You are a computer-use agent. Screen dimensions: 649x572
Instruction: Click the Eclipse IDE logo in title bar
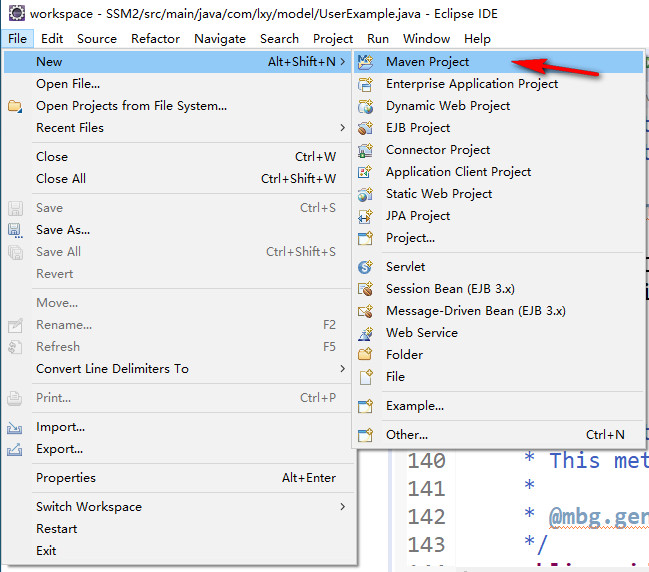[17, 13]
